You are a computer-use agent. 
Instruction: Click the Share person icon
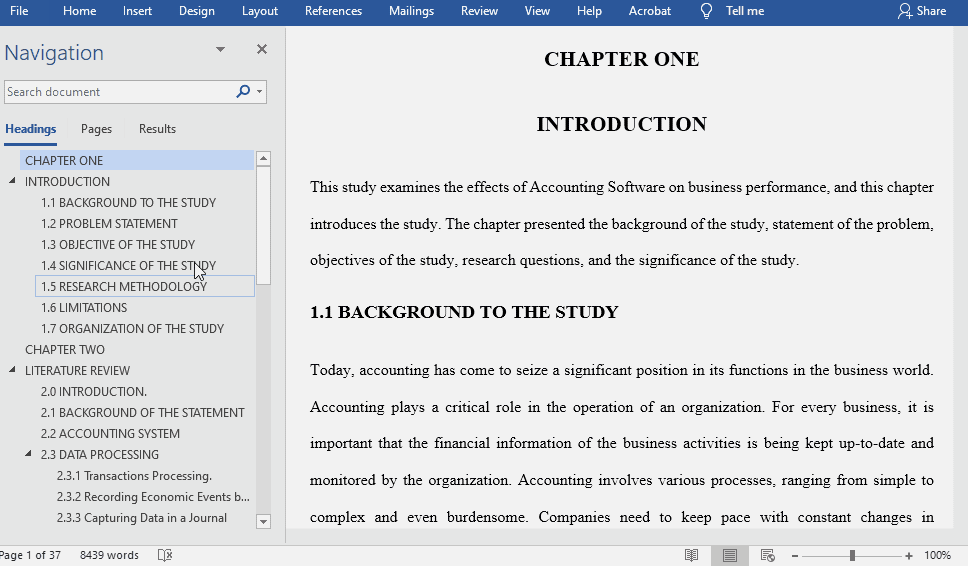[x=904, y=11]
